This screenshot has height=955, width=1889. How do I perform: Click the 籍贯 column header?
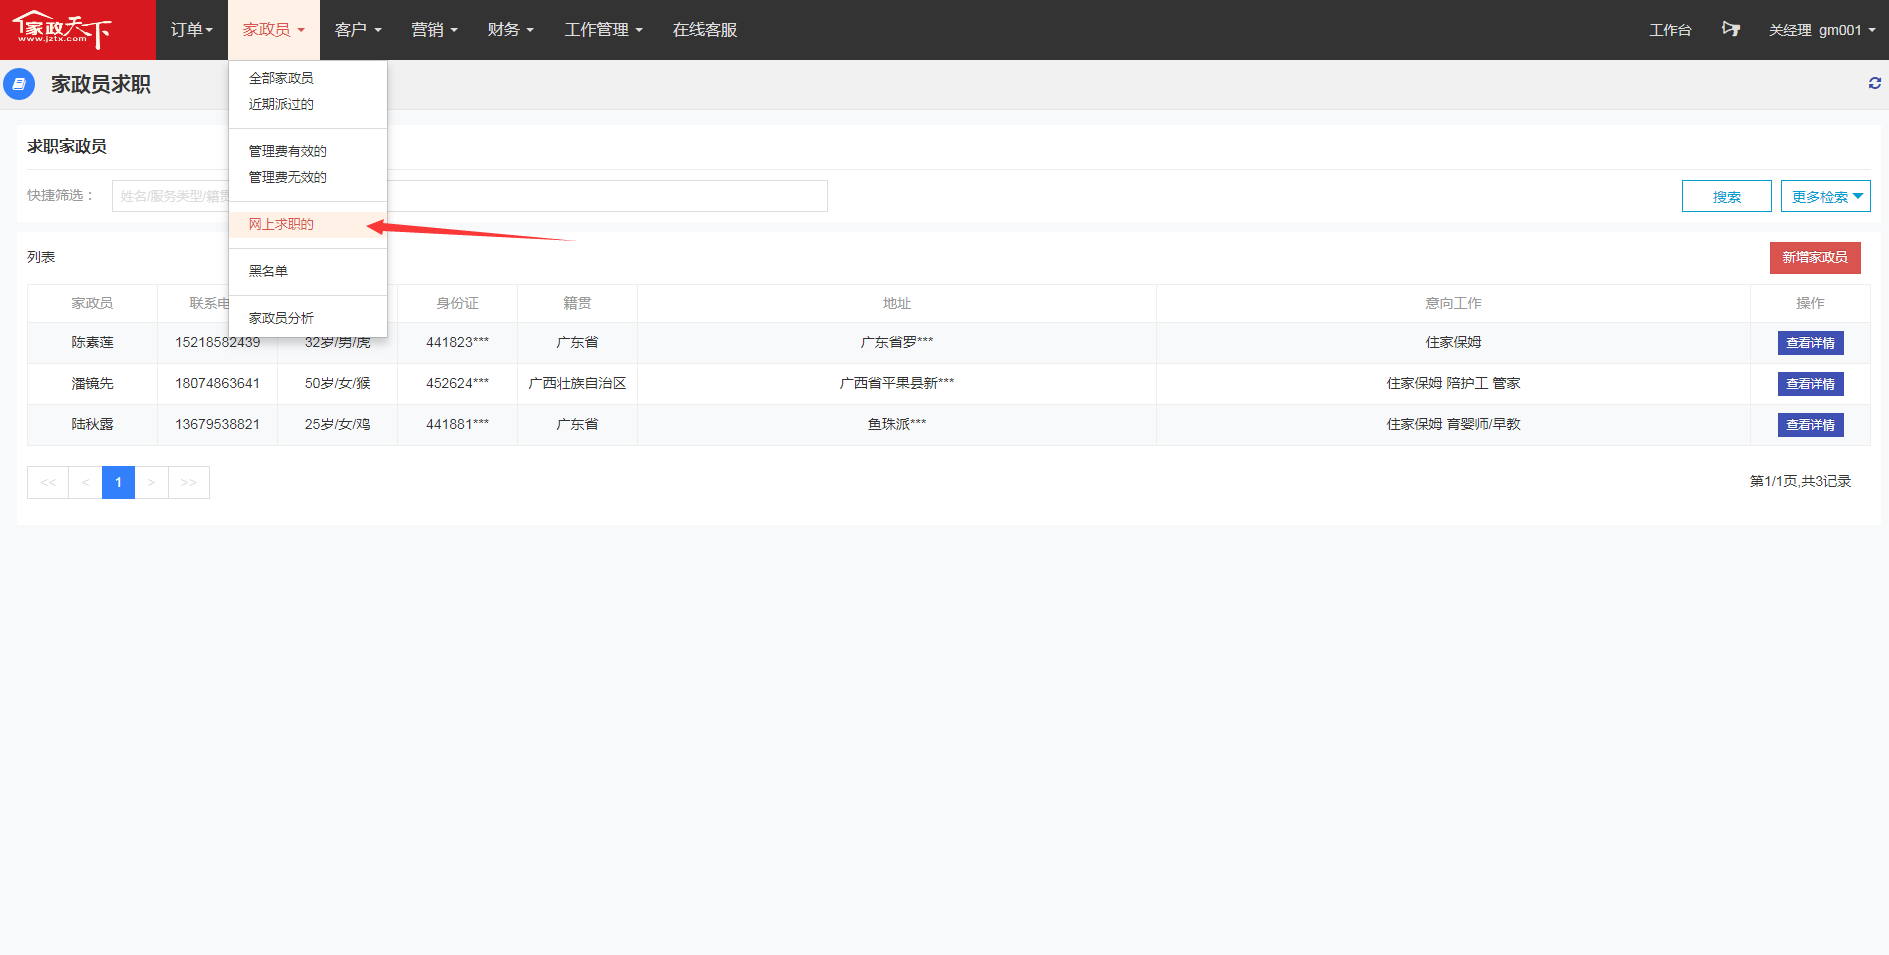point(577,303)
